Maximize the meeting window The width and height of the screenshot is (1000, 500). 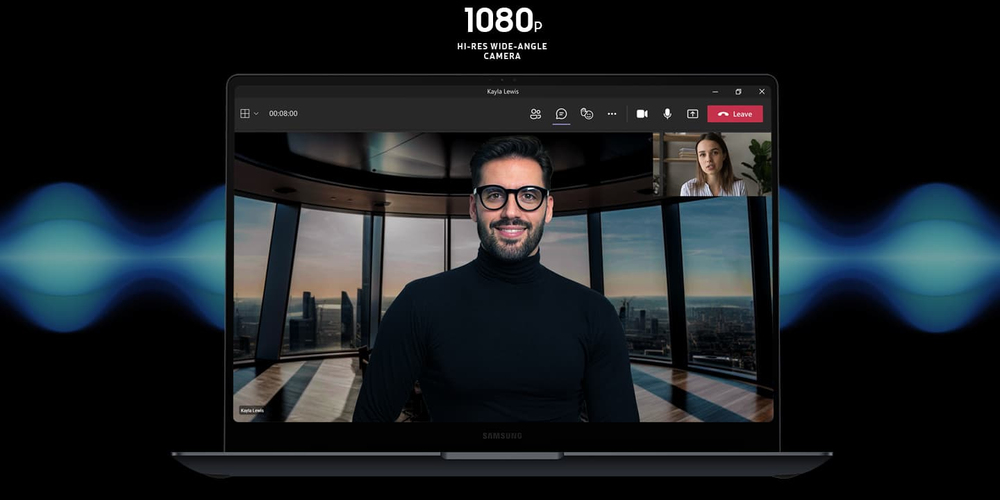click(x=738, y=92)
